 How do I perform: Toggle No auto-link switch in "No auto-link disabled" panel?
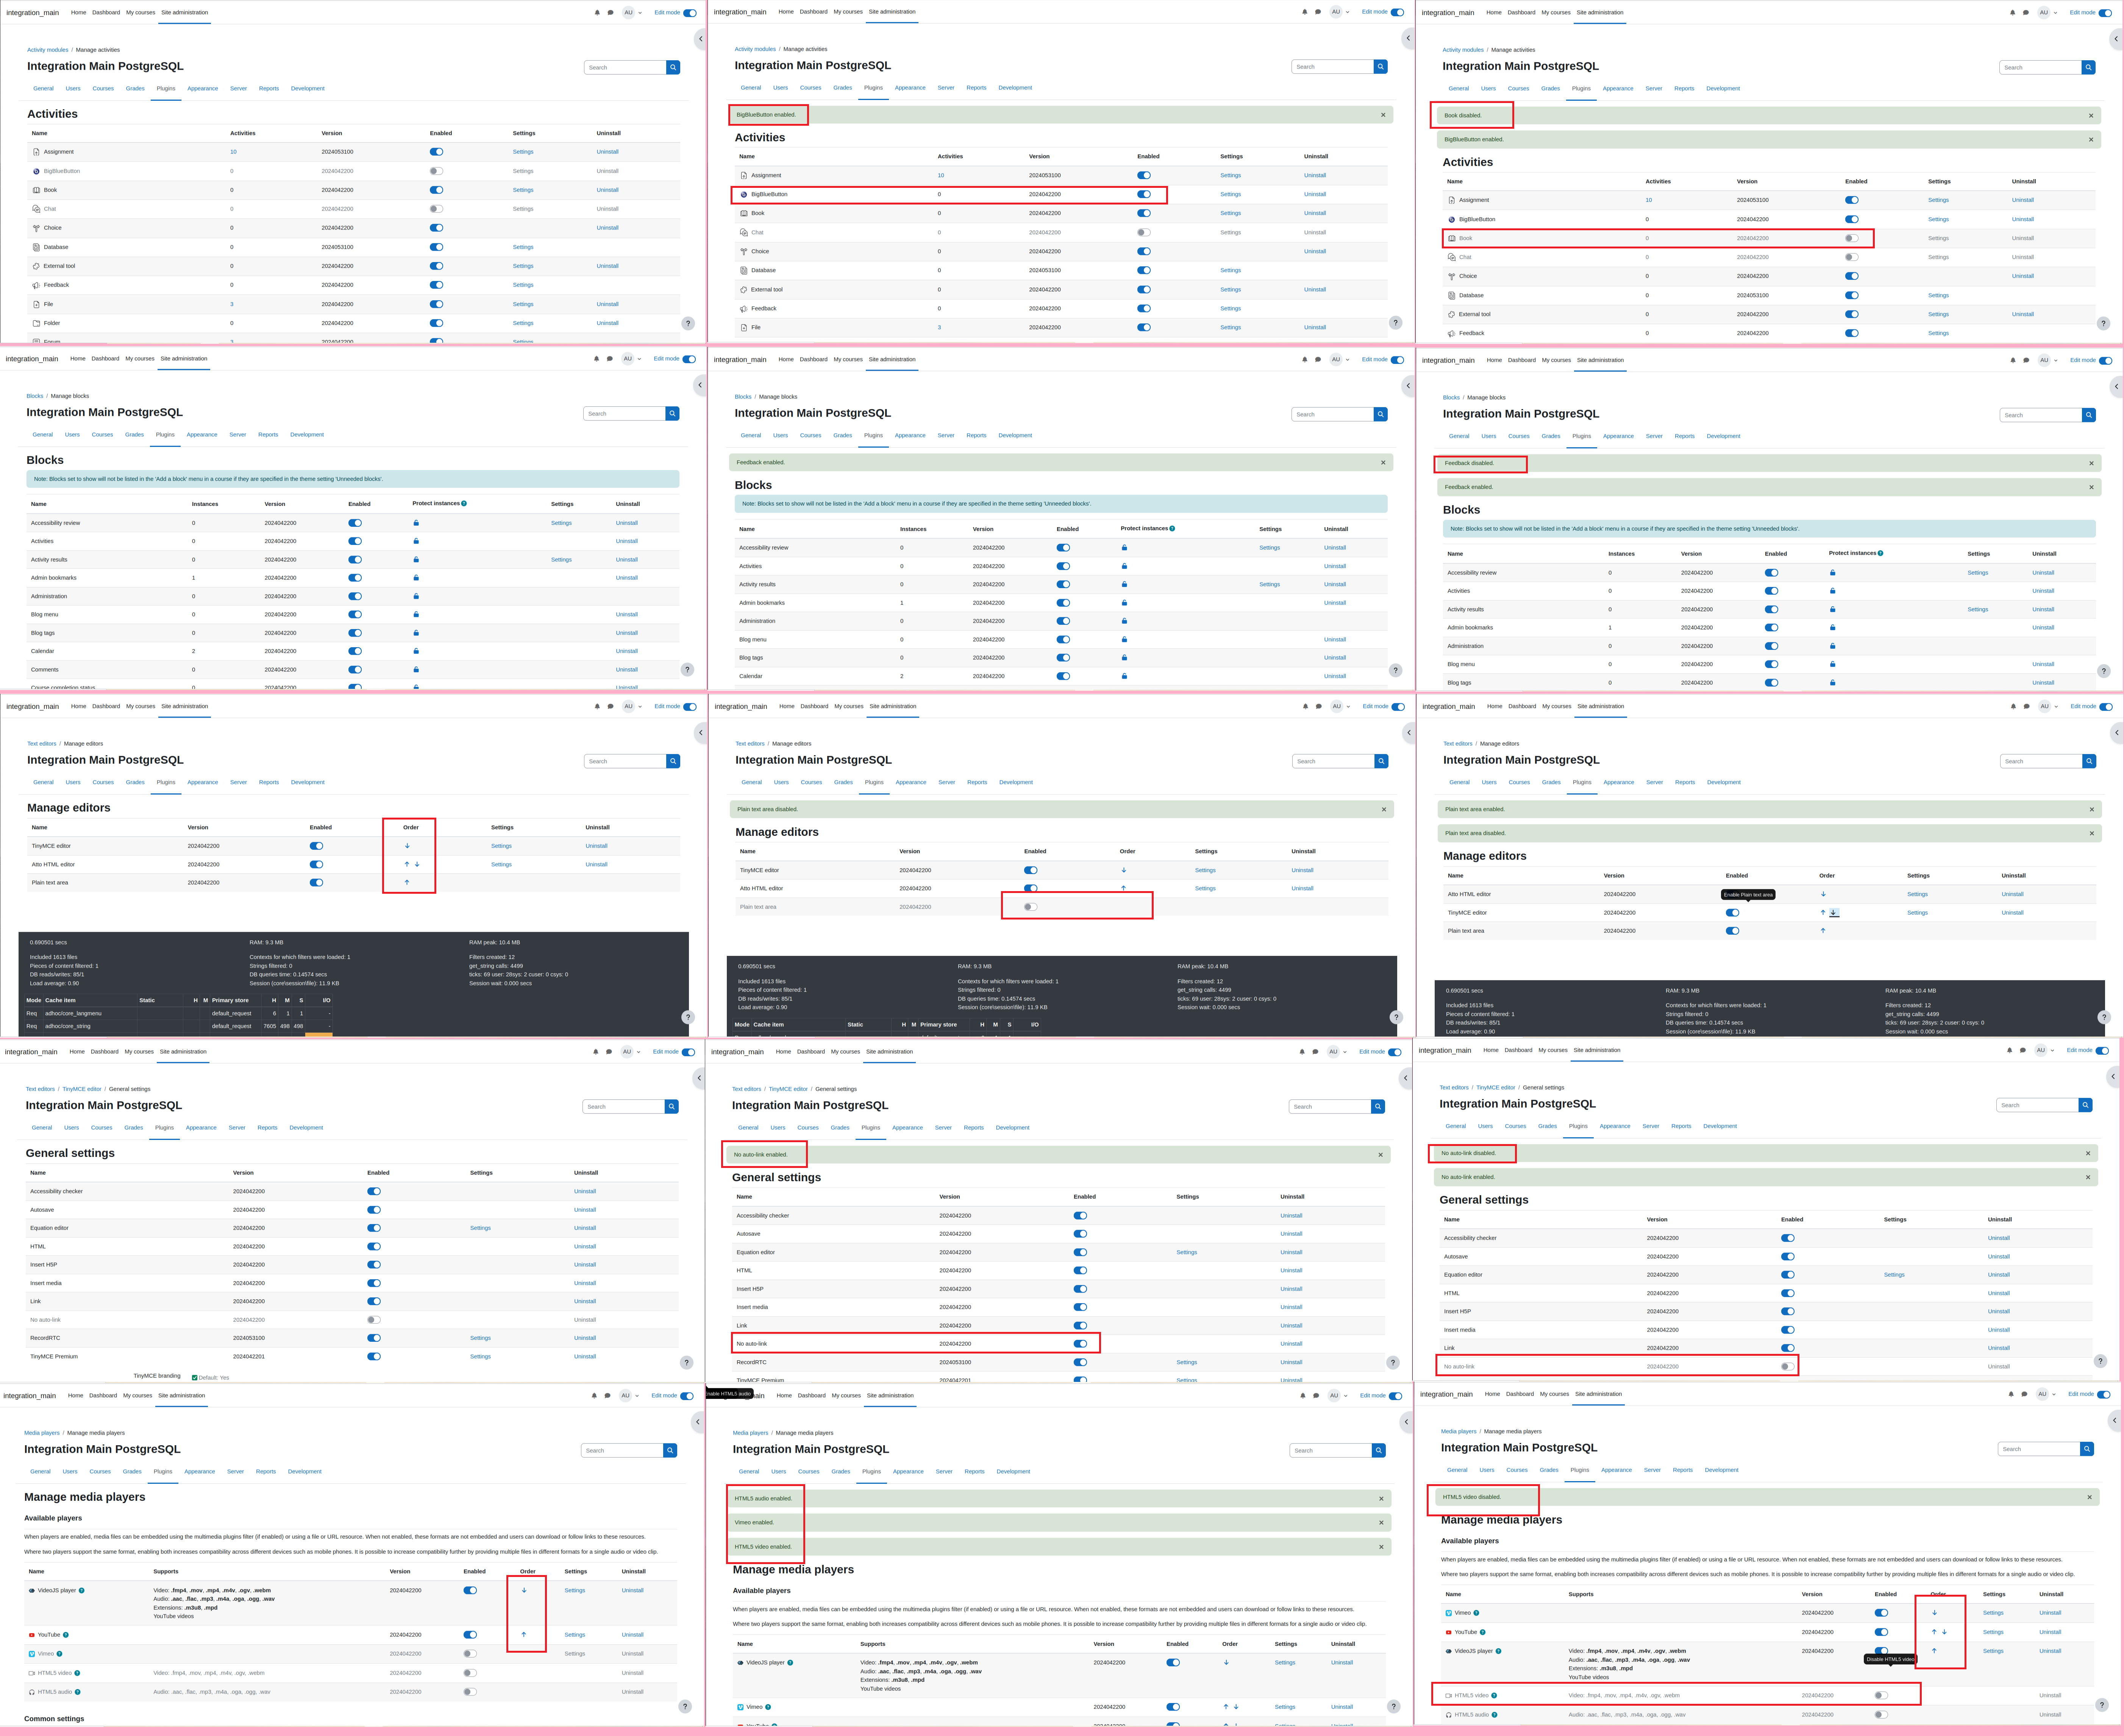1788,1367
